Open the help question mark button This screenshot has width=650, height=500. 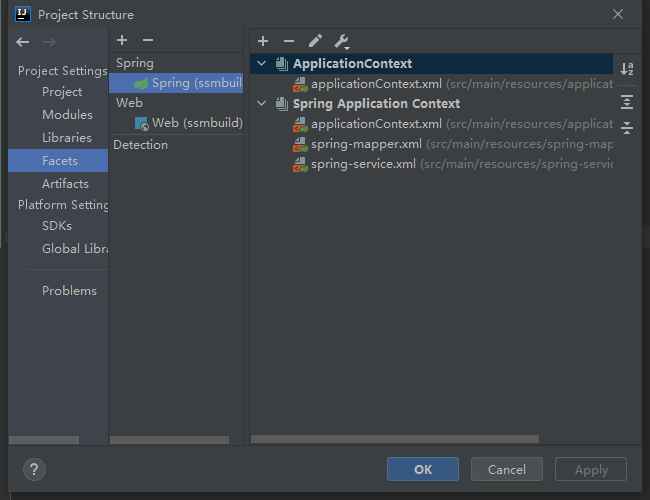[x=34, y=469]
